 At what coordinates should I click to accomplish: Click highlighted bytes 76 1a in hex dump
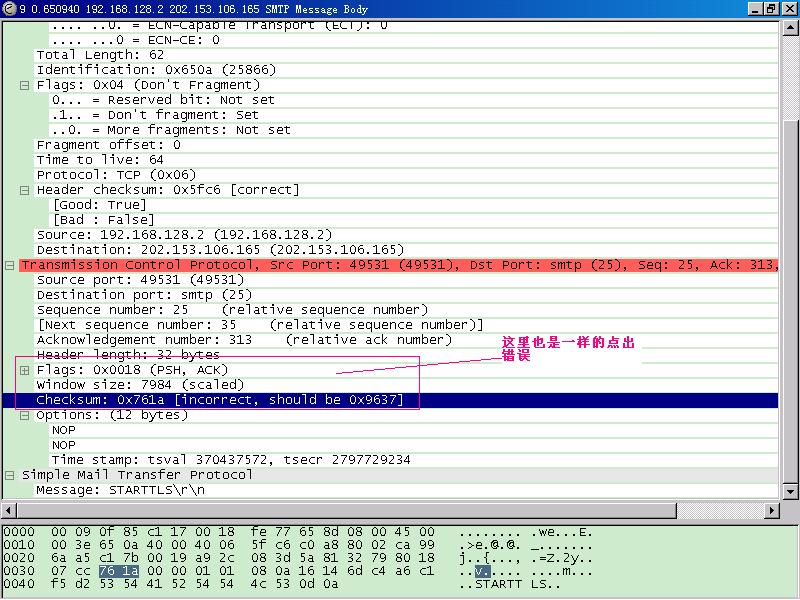pos(112,570)
